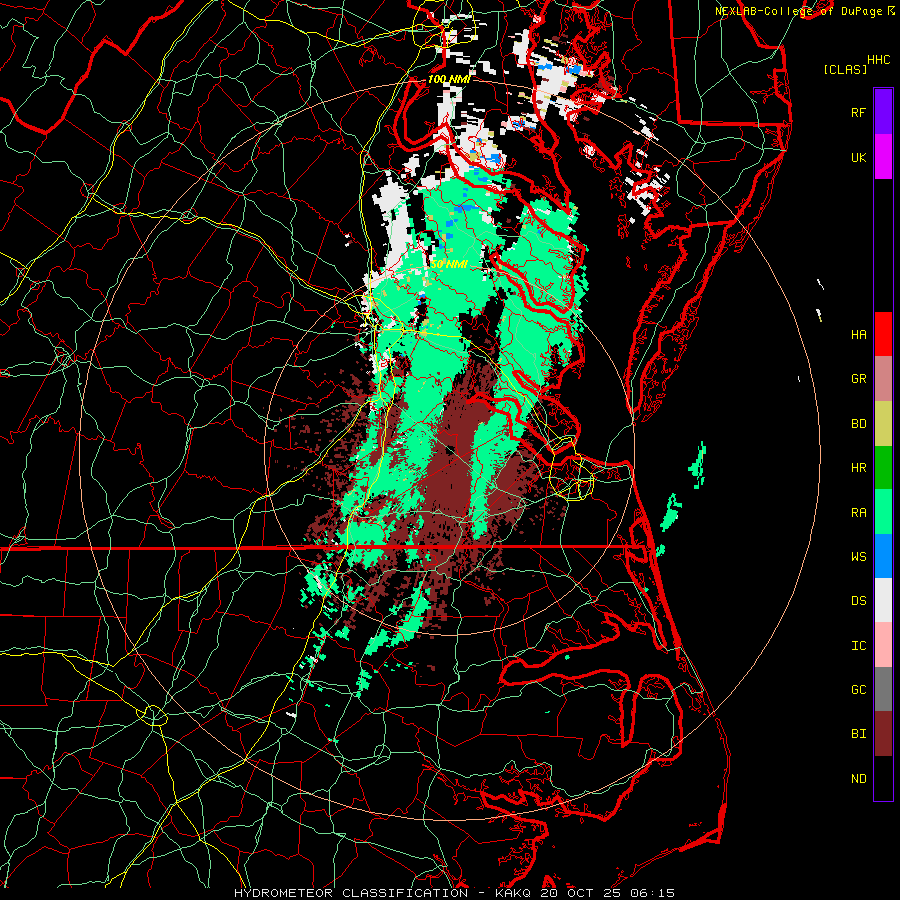Click the [CLAS] units label
900x900 pixels.
coord(845,70)
